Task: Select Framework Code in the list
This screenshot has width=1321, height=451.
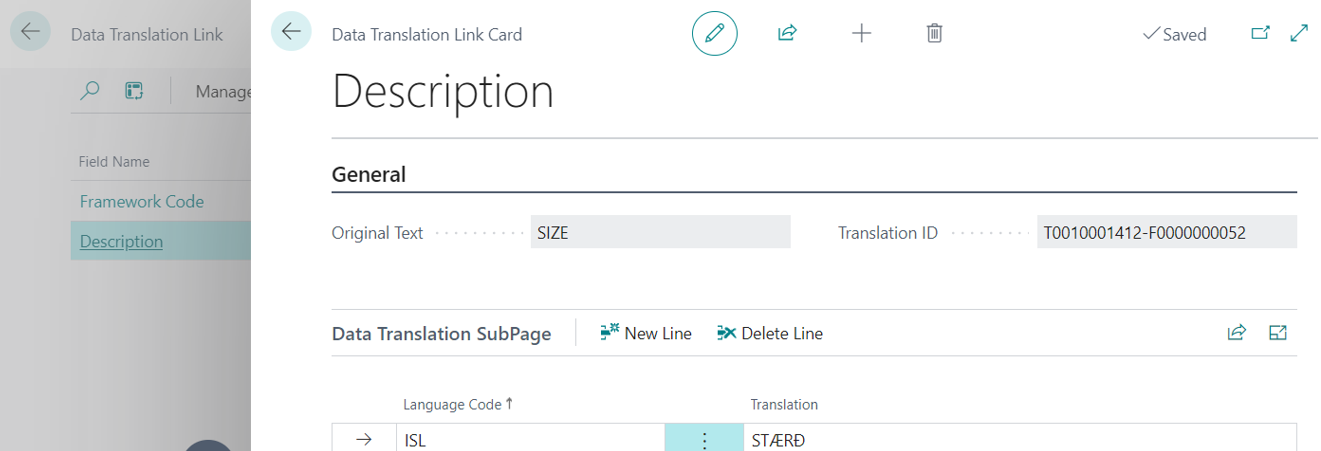Action: pos(142,201)
